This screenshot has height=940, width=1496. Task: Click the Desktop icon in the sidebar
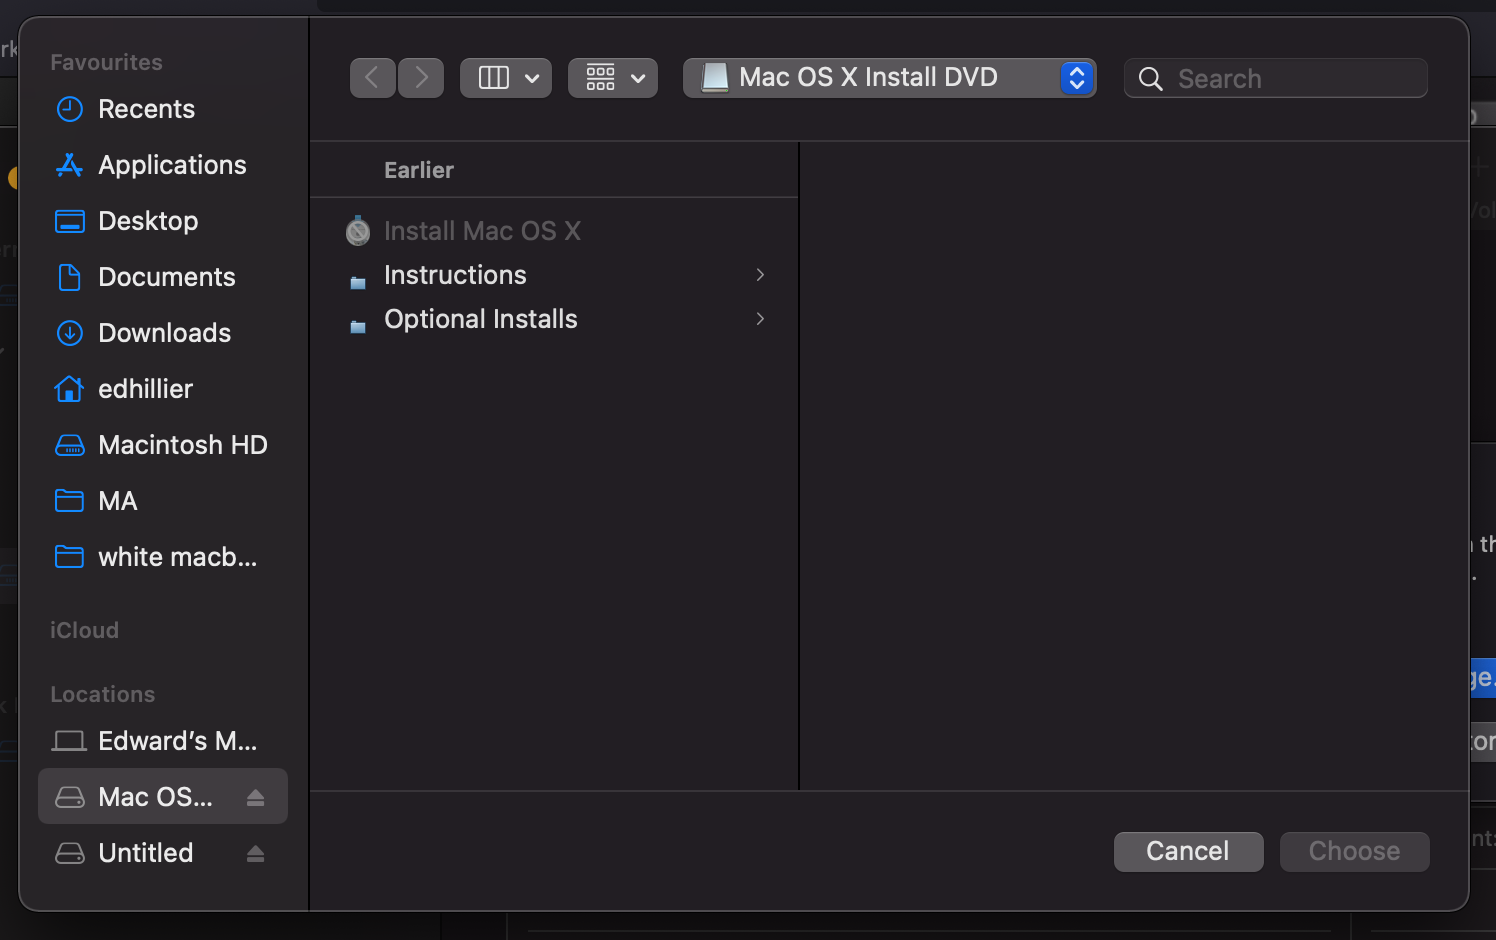click(69, 221)
